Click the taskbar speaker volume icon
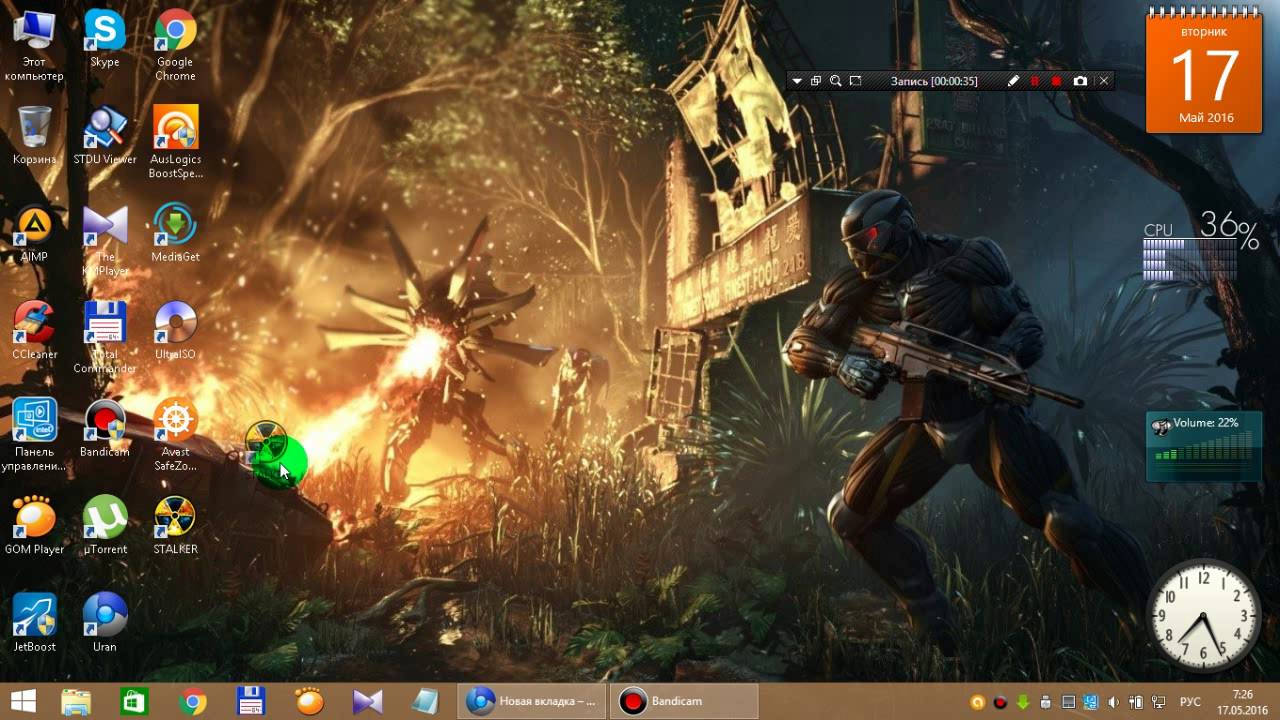The image size is (1280, 720). click(x=1113, y=702)
